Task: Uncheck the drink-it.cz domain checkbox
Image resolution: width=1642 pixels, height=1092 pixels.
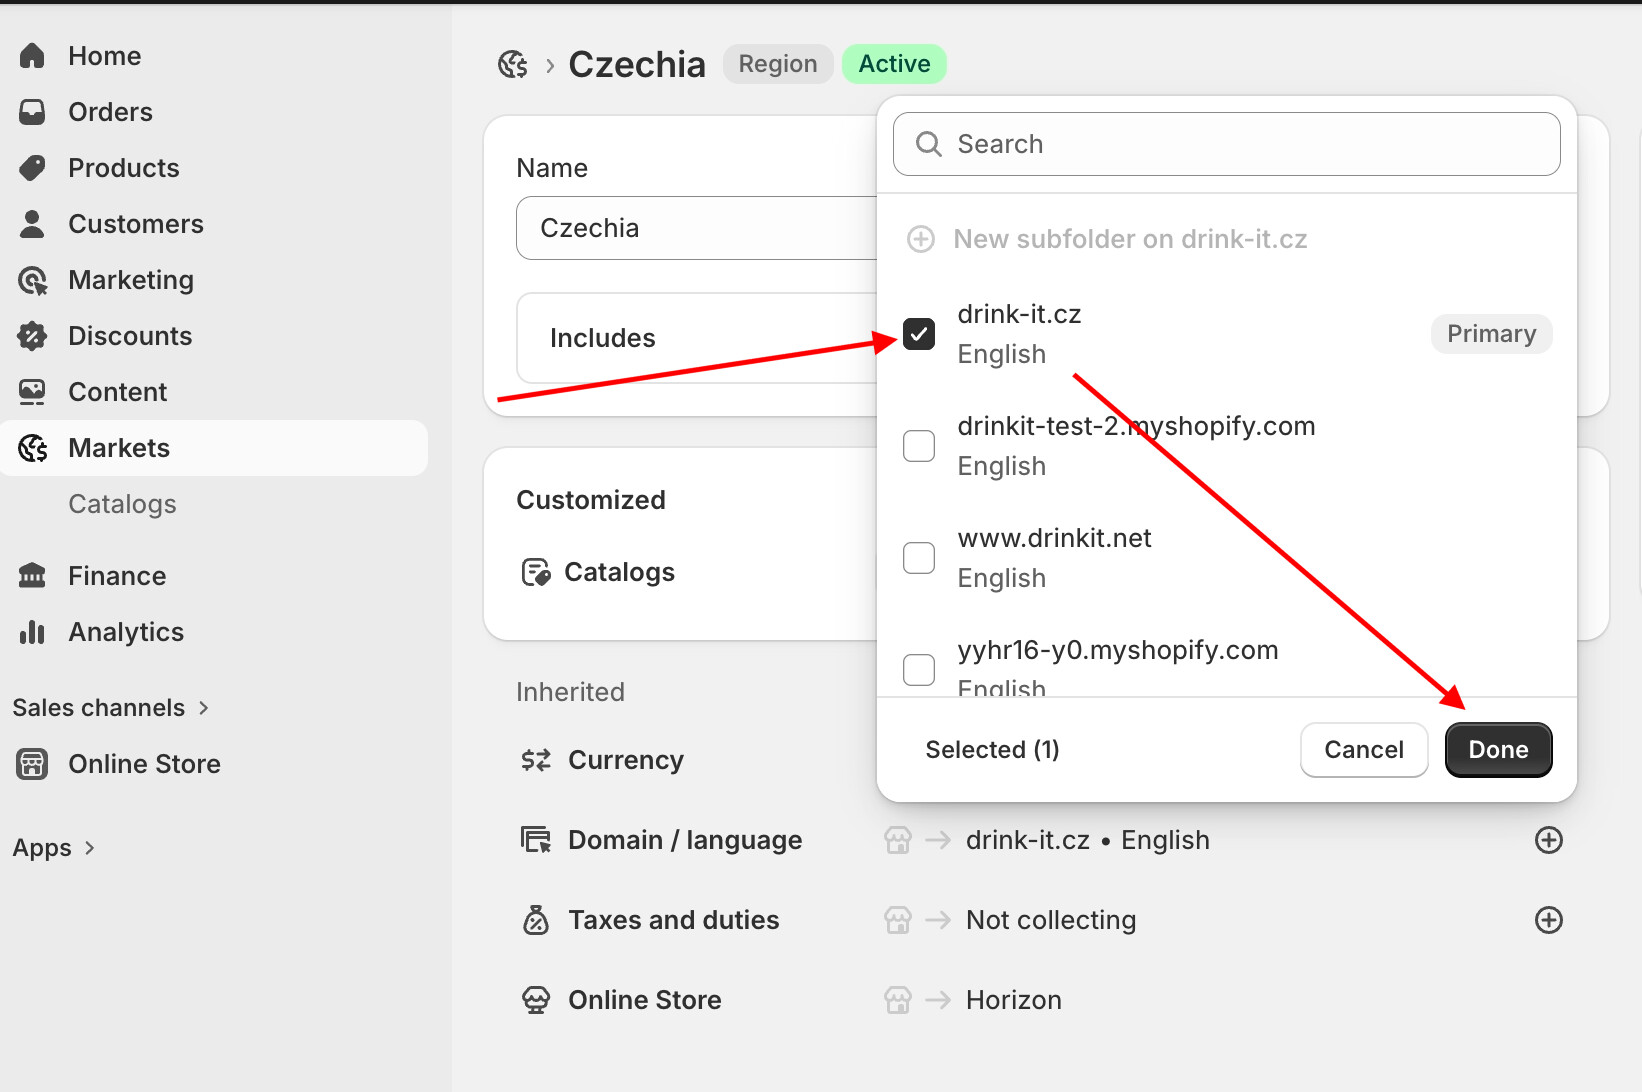Action: (919, 334)
